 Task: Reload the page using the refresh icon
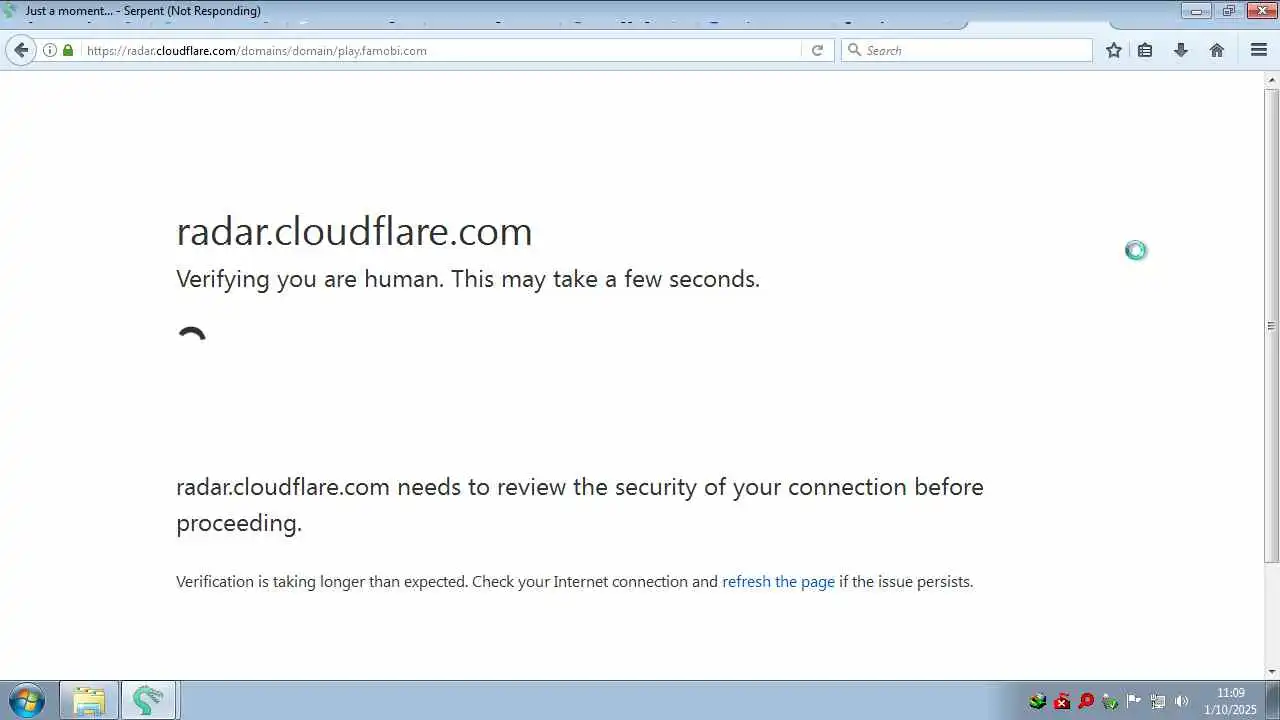click(817, 50)
